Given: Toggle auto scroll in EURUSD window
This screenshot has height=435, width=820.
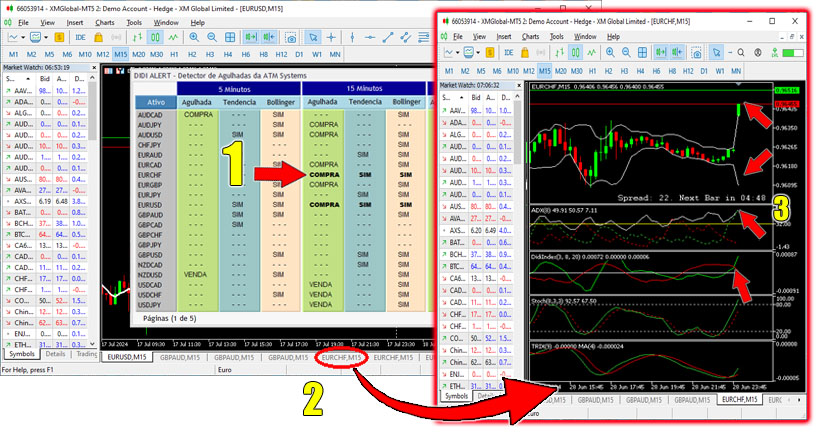Looking at the screenshot, I should 251,37.
